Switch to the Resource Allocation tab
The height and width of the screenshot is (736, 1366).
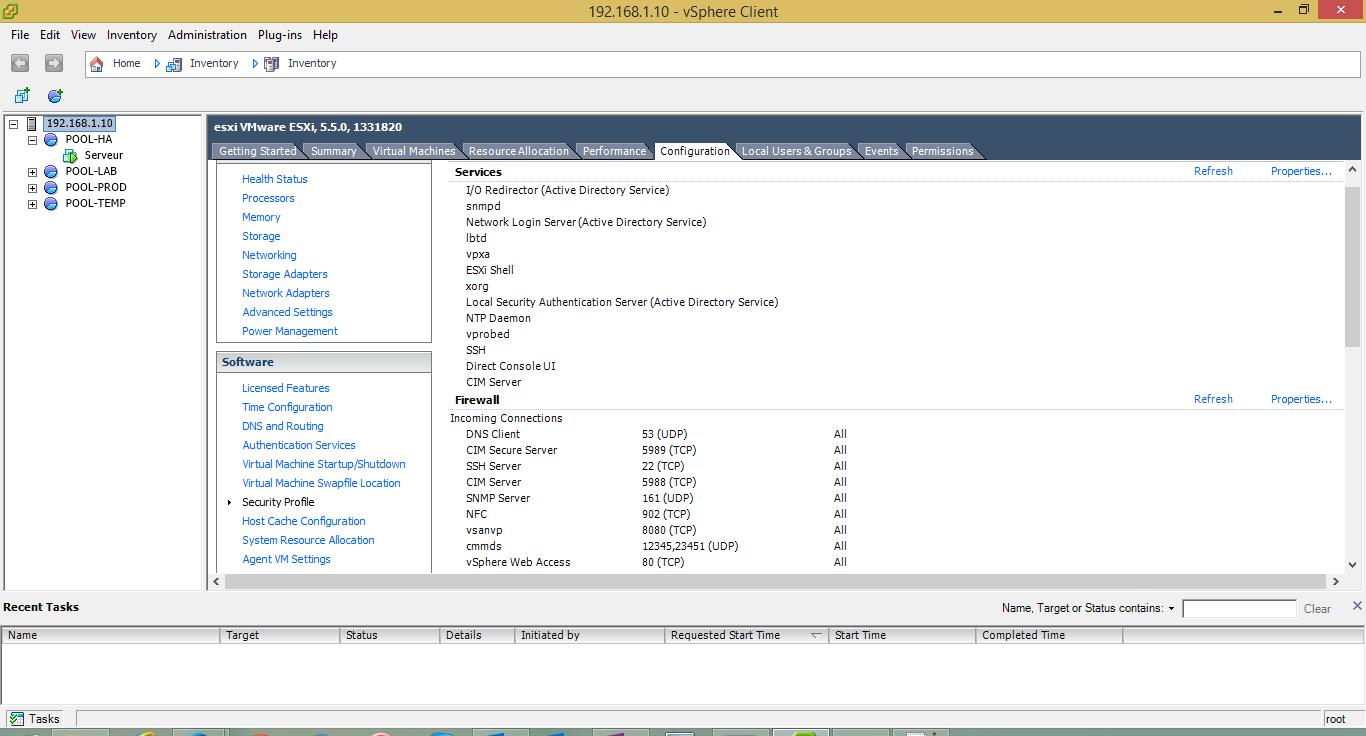click(518, 151)
